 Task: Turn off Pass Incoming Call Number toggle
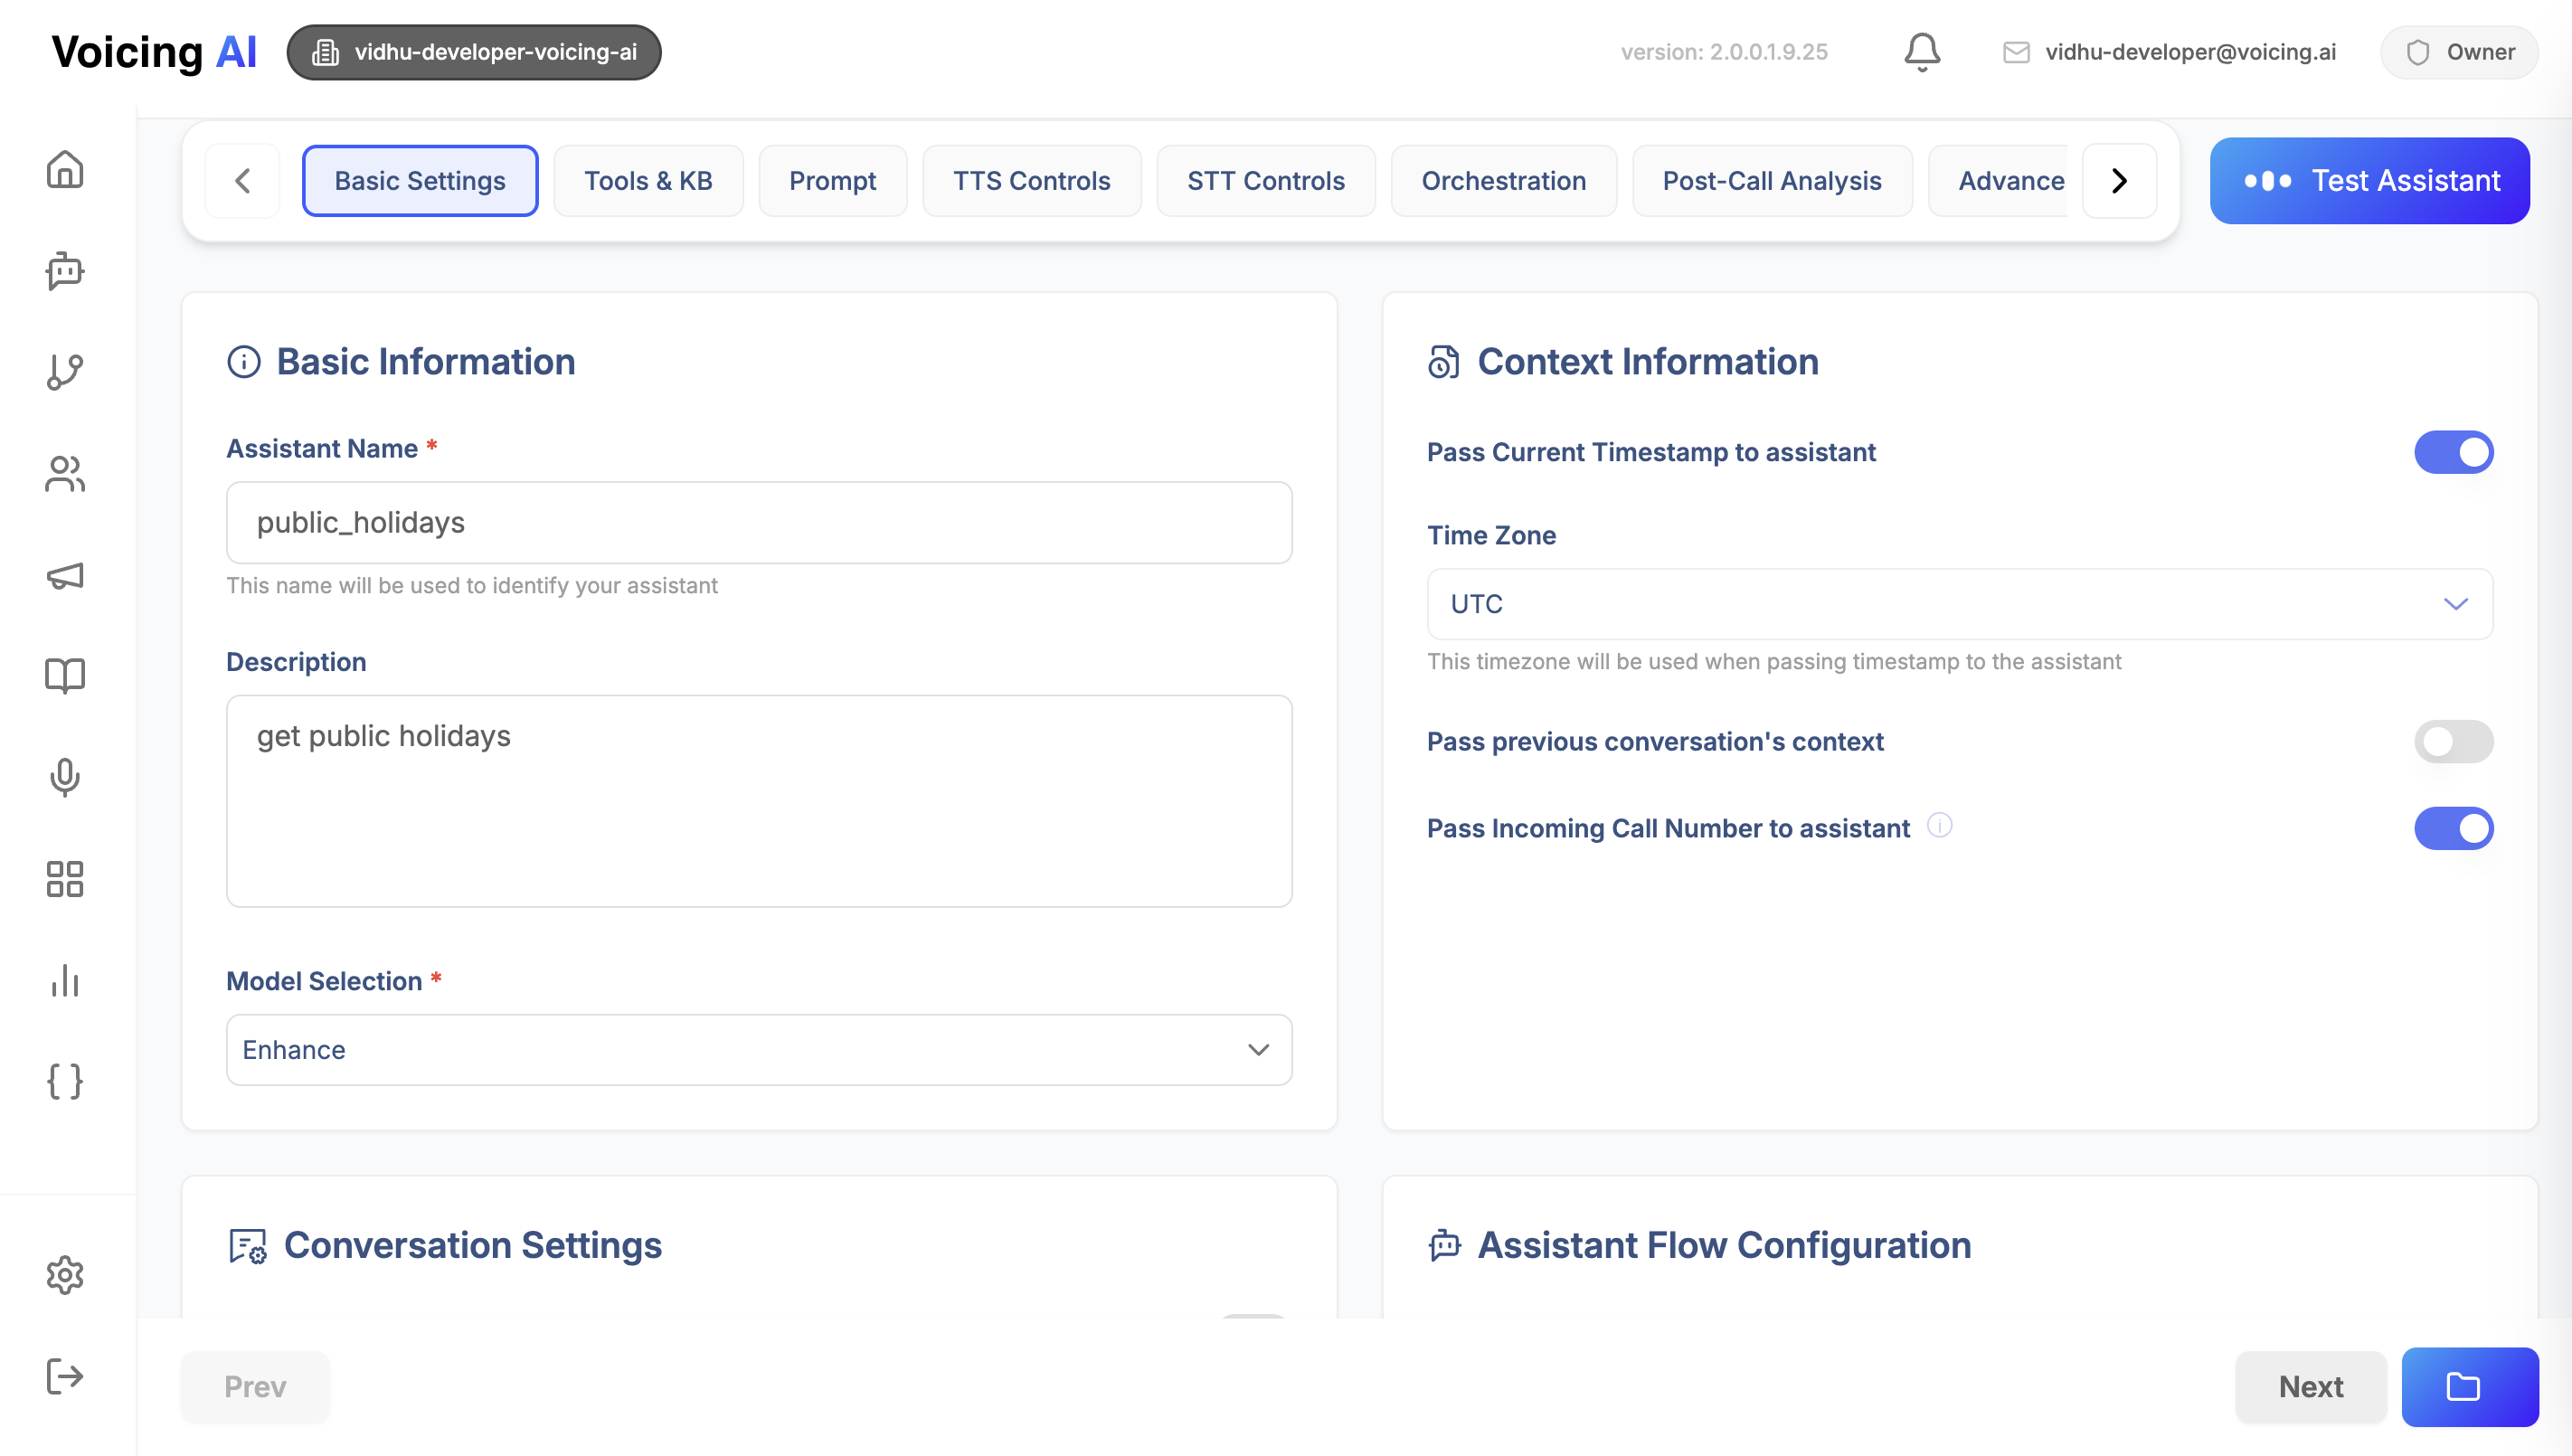pos(2453,828)
